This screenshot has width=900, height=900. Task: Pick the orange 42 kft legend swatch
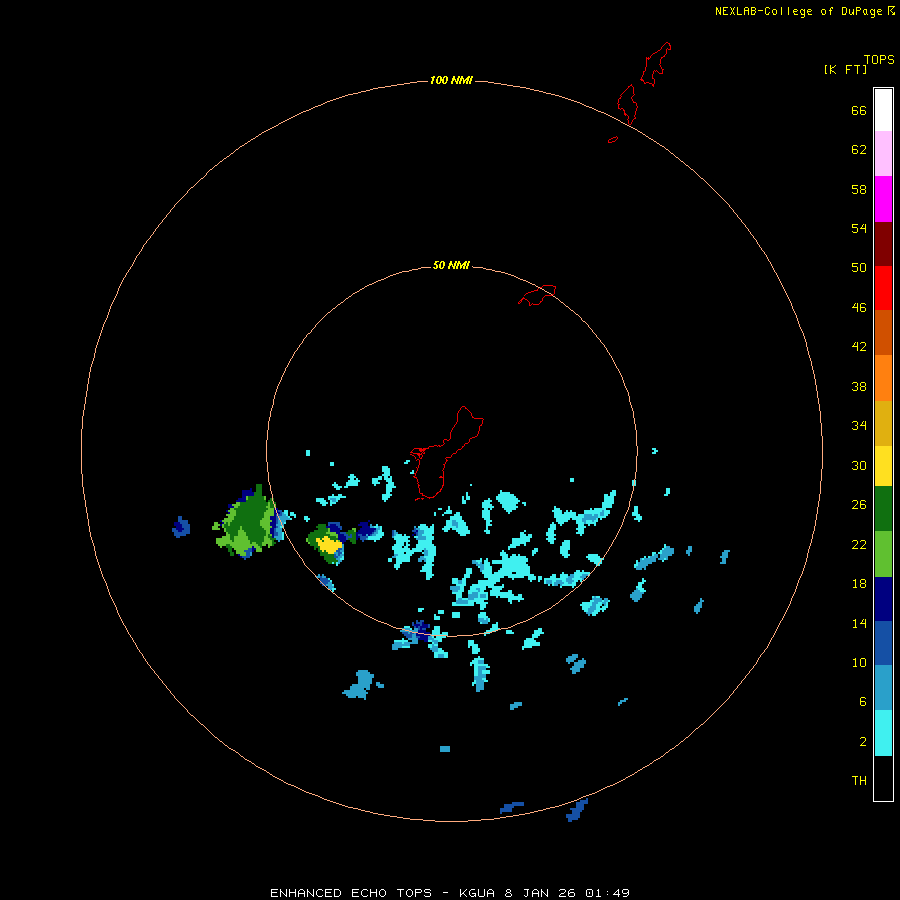883,378
